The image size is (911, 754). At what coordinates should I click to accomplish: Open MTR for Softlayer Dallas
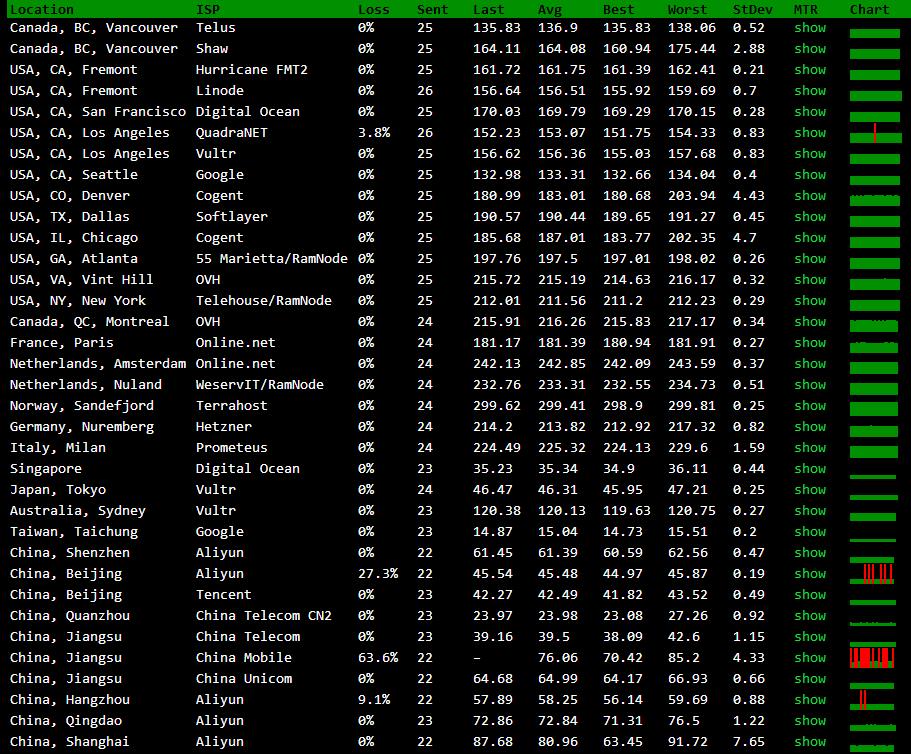click(x=810, y=217)
